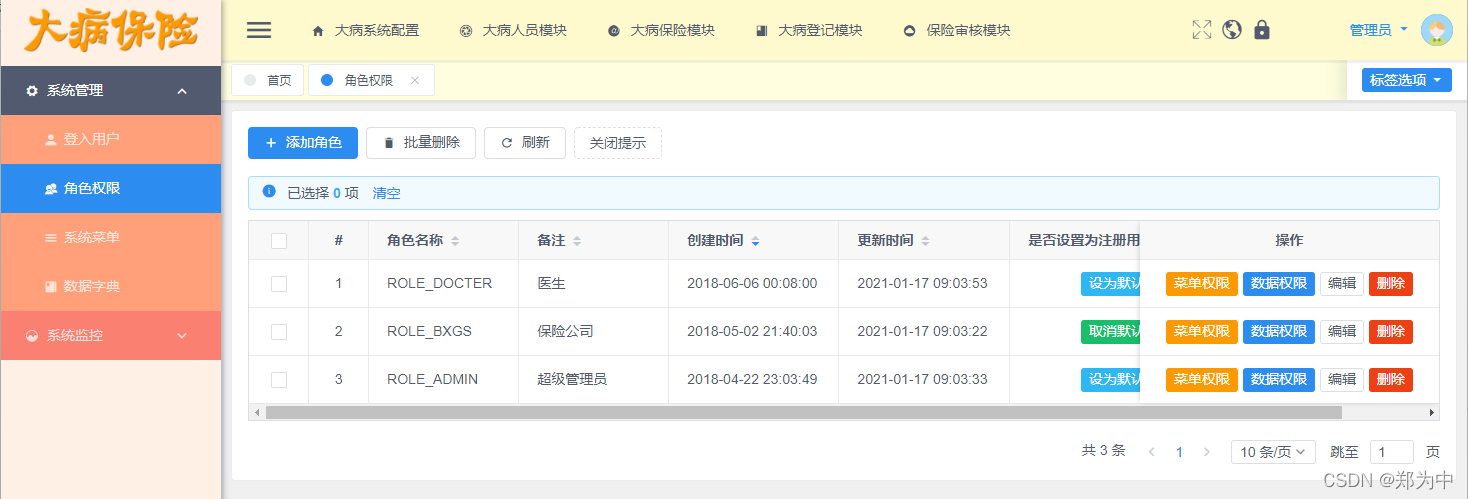Click 数据权限 for ROLE_BXGS
This screenshot has height=499, width=1468.
click(1279, 331)
